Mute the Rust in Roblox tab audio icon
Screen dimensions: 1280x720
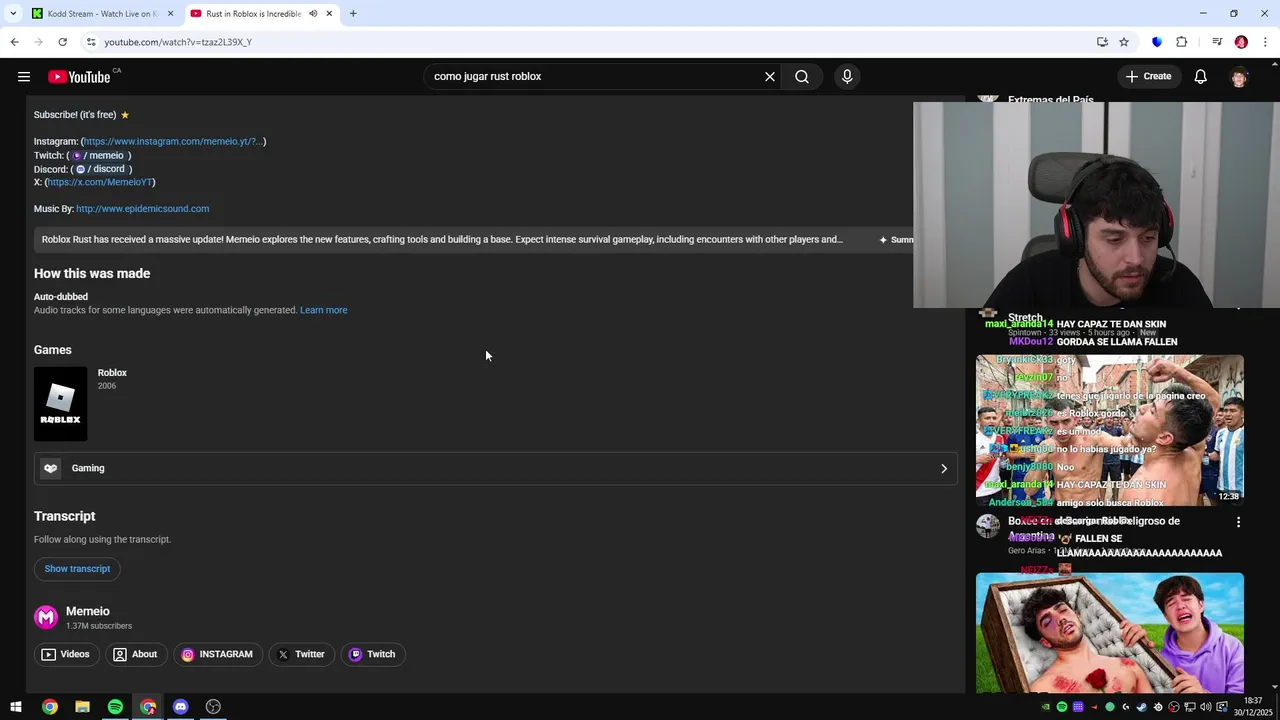tap(313, 14)
